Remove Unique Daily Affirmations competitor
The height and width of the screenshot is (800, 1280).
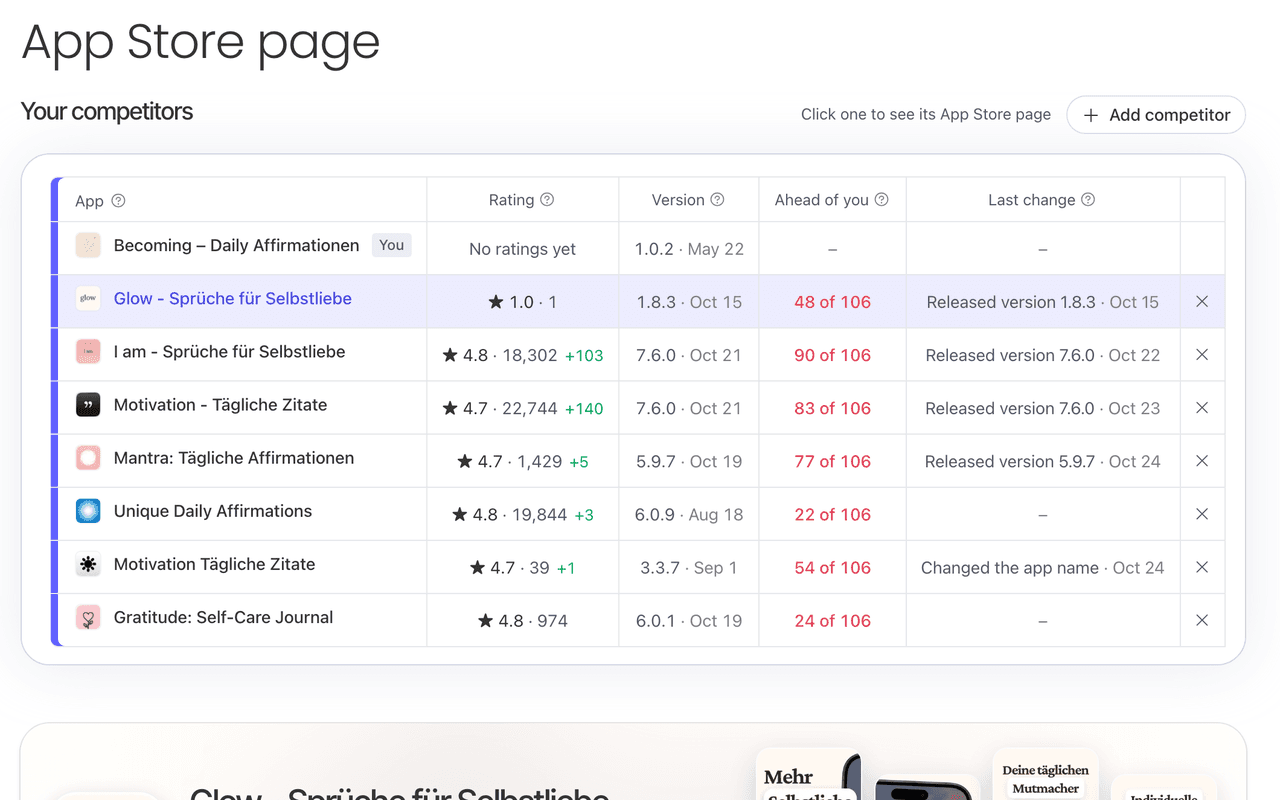click(x=1202, y=514)
